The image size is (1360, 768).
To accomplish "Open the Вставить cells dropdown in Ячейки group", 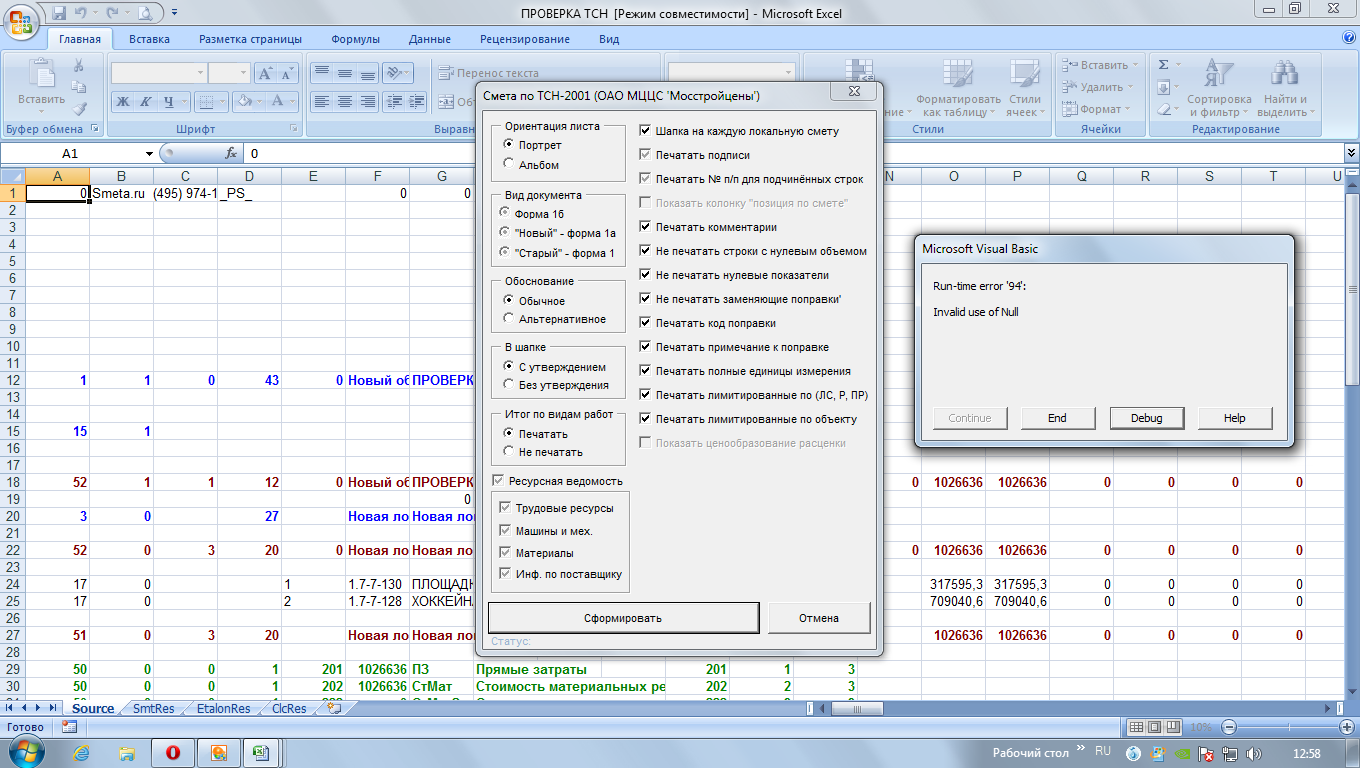I will tap(1135, 65).
